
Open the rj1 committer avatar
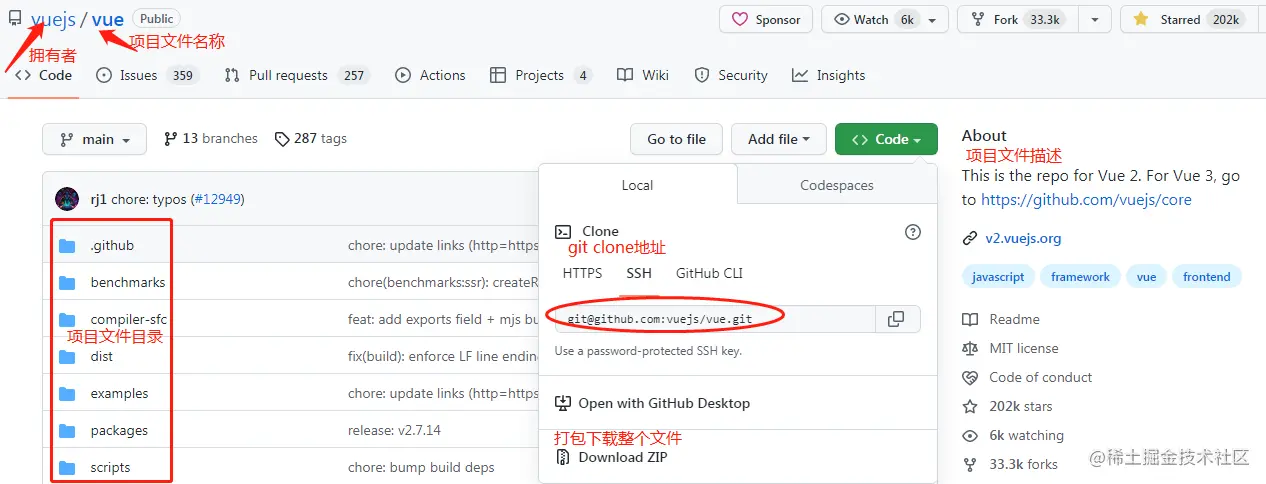(67, 199)
